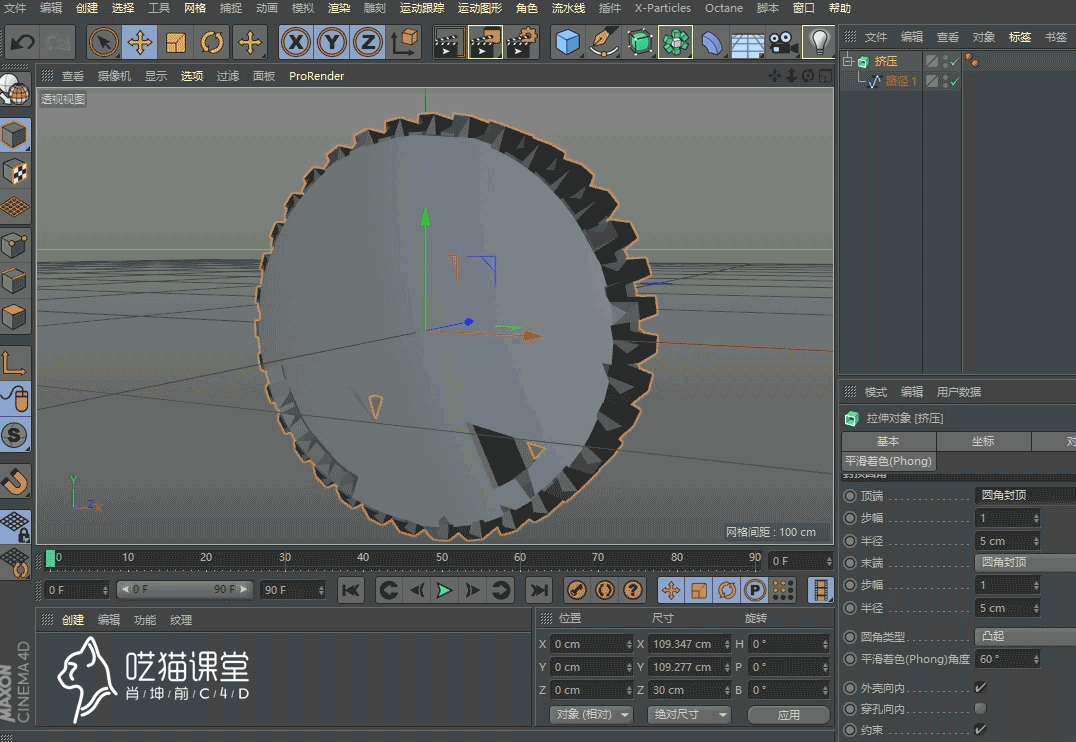Open the Array modeling objects icon
Screen dimensions: 1076x742
tap(676, 43)
